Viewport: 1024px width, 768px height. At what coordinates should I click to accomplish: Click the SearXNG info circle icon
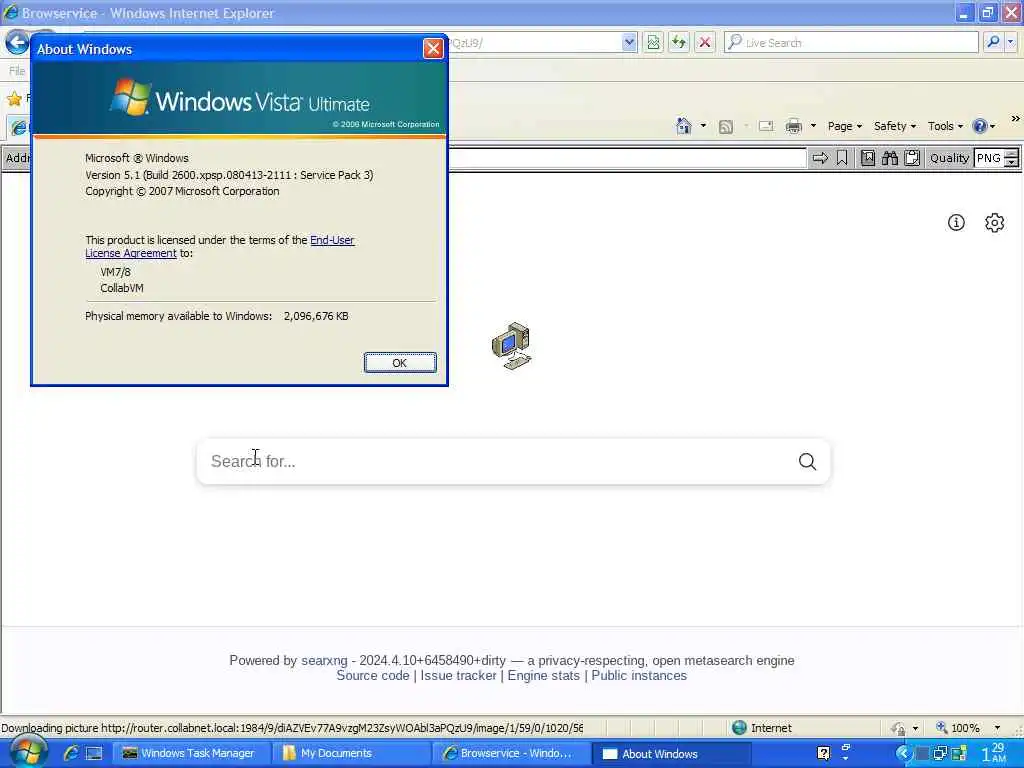point(956,223)
